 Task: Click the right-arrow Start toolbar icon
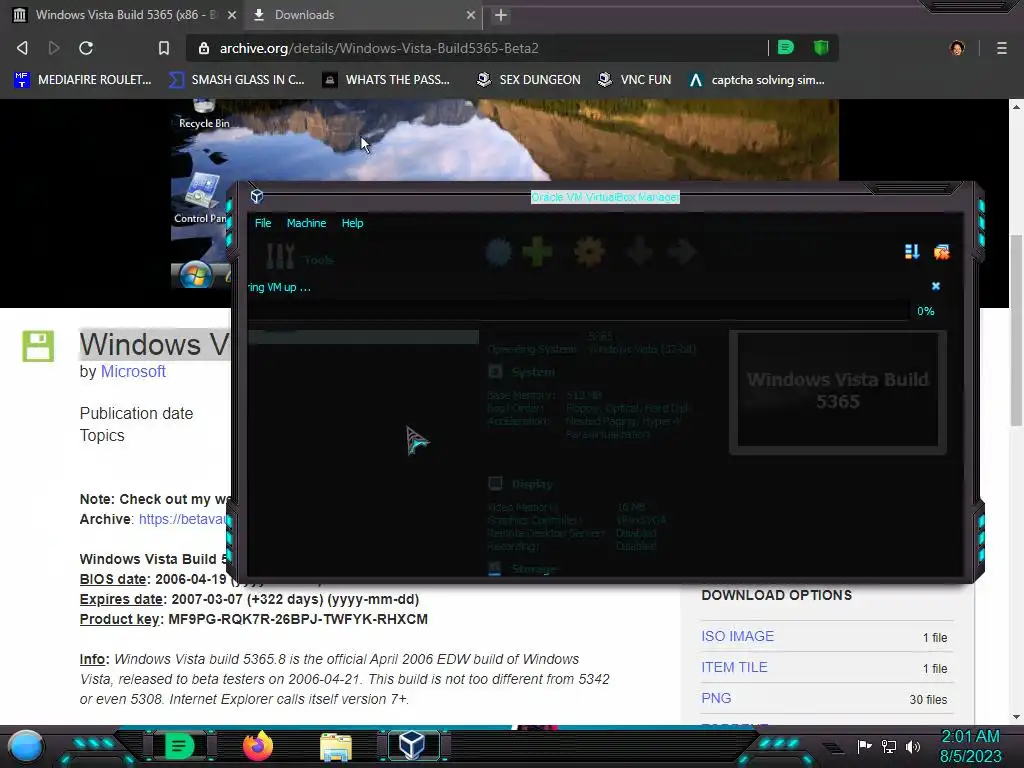(x=682, y=252)
